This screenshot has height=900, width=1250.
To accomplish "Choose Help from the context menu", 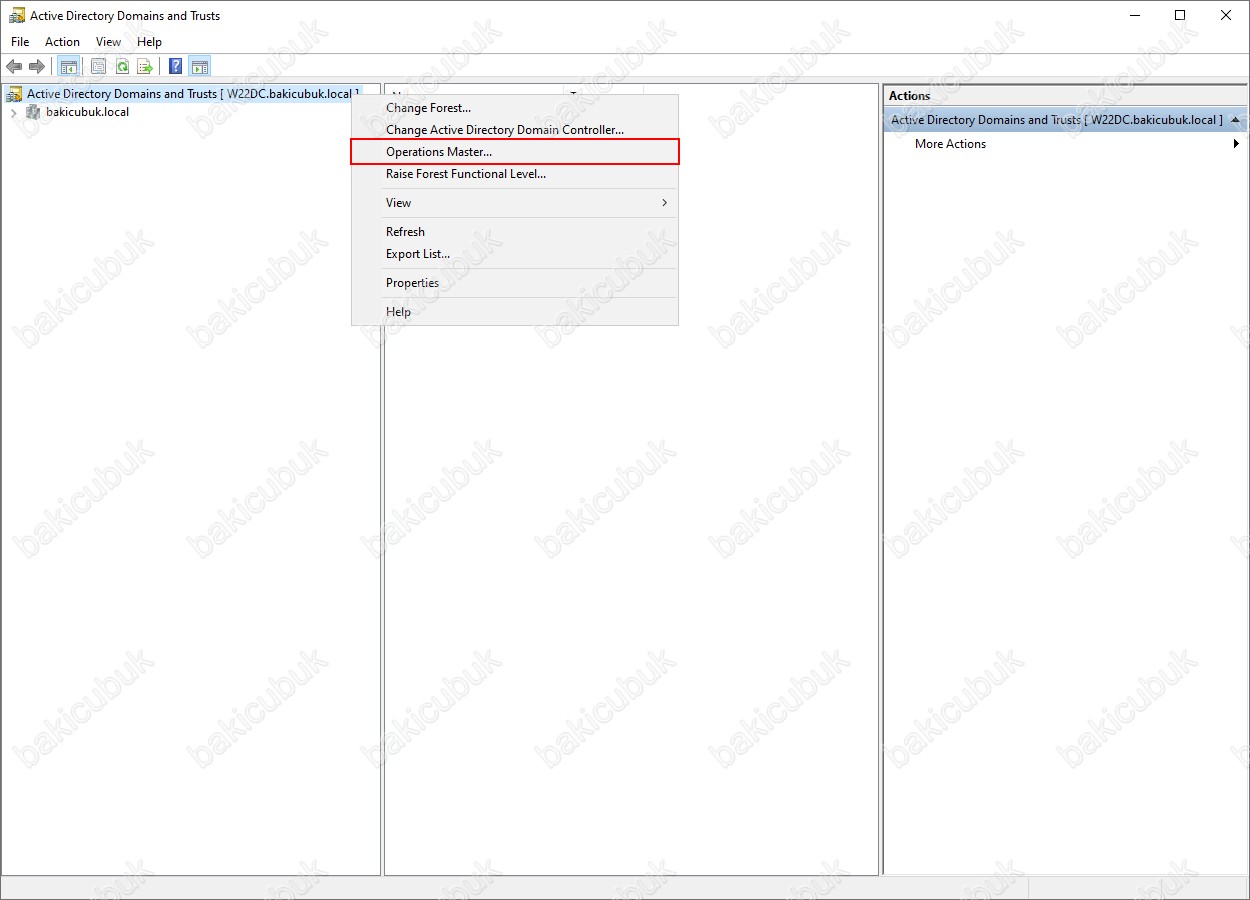I will 515,312.
